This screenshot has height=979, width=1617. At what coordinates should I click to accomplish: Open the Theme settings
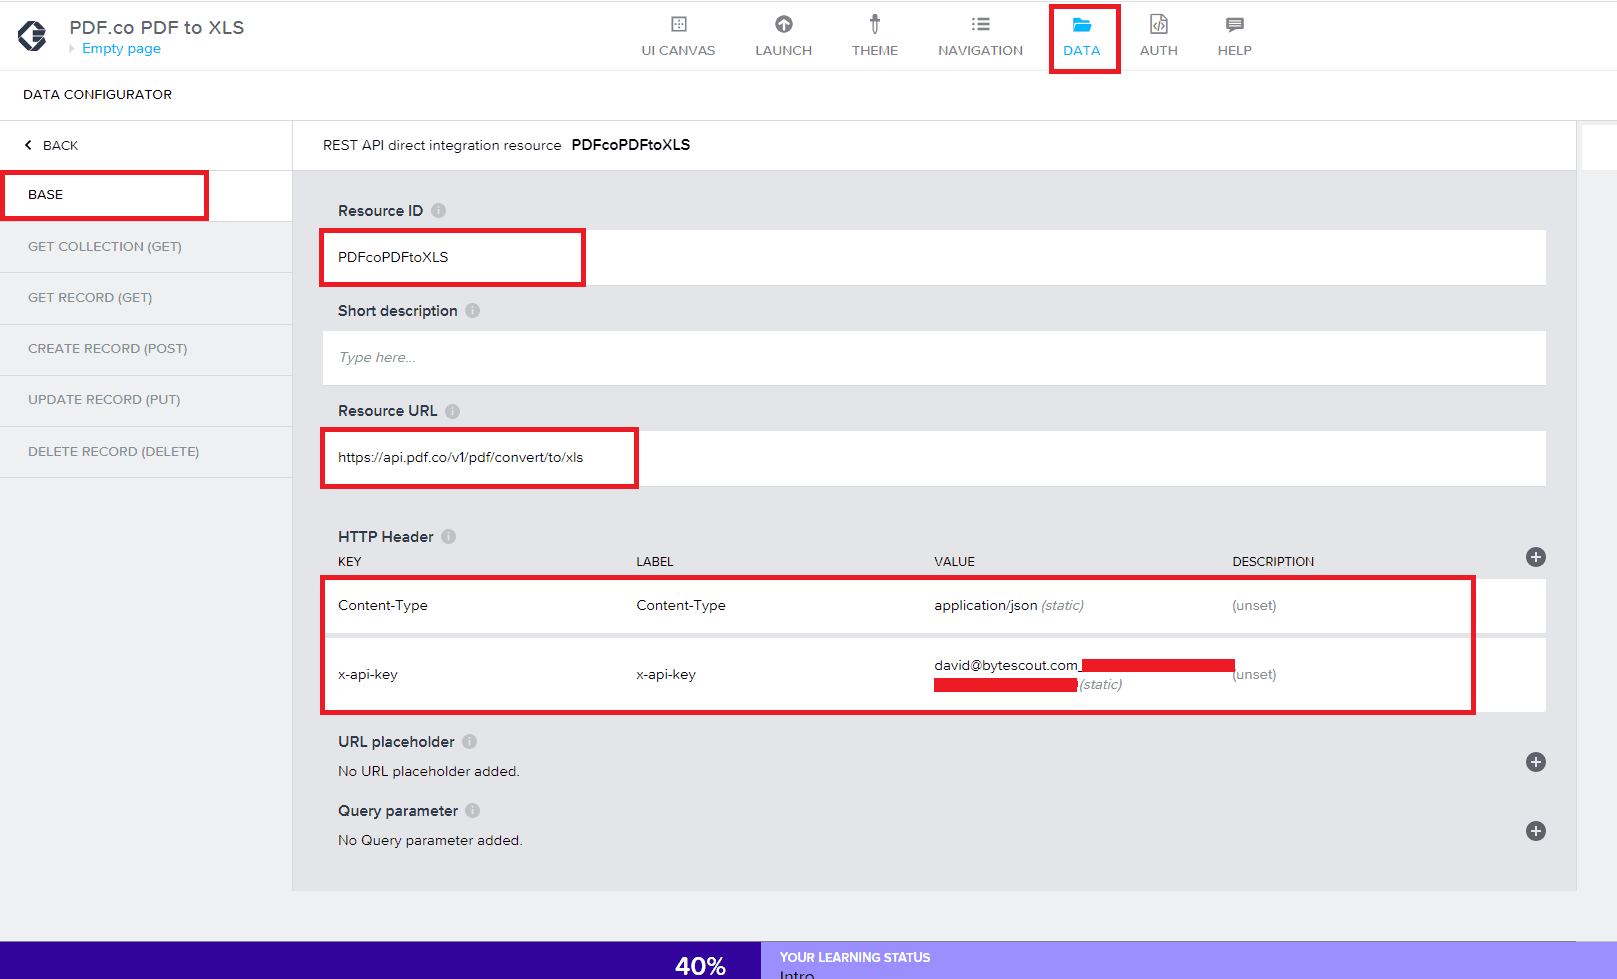(874, 36)
